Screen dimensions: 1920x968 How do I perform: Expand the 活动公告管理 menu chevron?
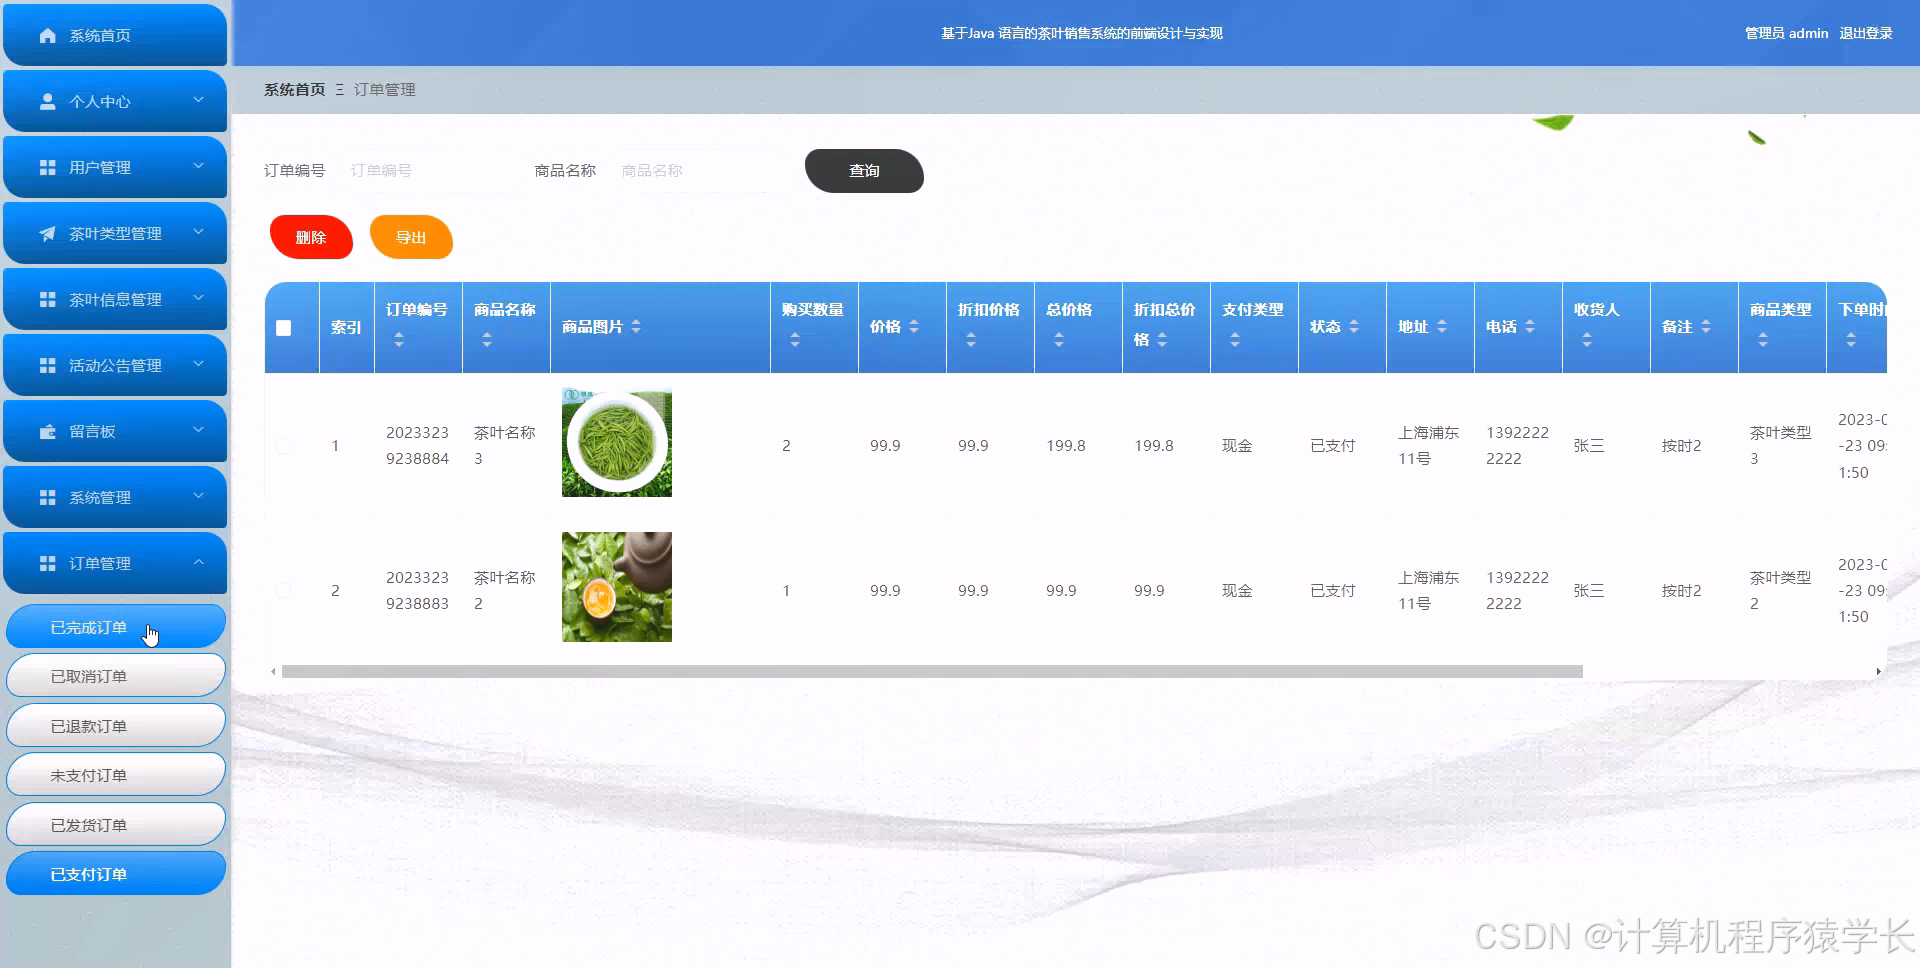tap(198, 364)
